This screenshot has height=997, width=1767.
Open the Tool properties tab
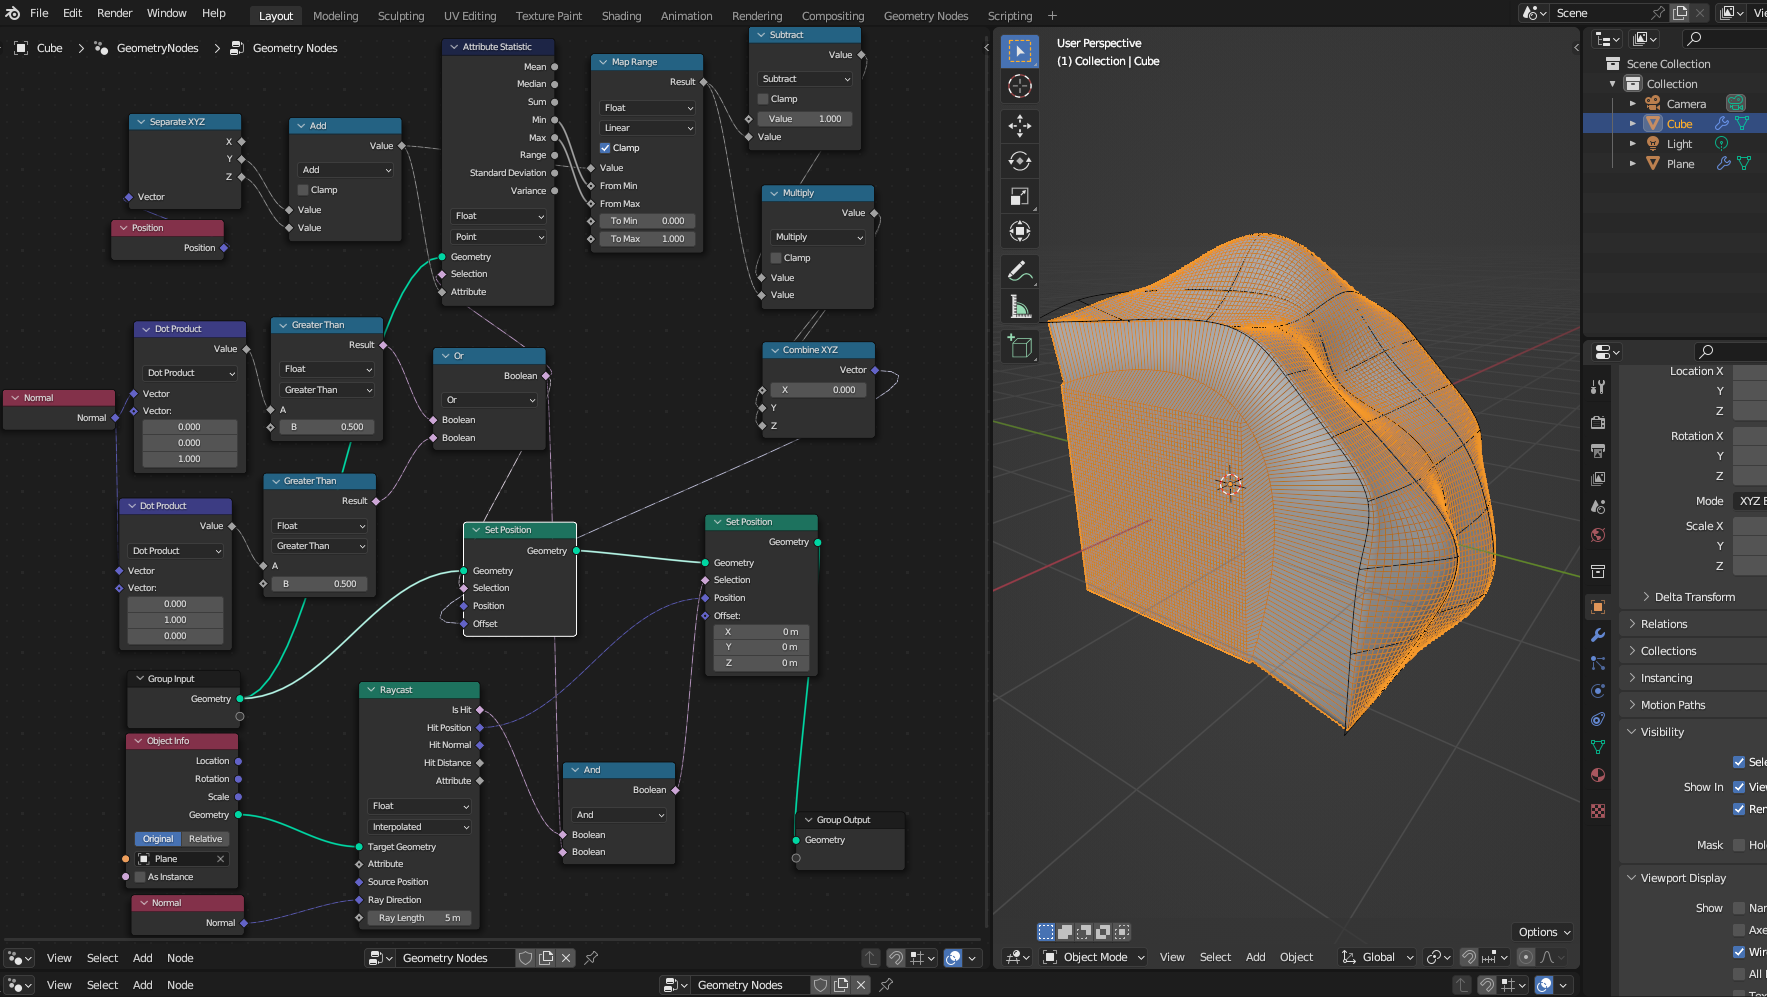pyautogui.click(x=1598, y=387)
